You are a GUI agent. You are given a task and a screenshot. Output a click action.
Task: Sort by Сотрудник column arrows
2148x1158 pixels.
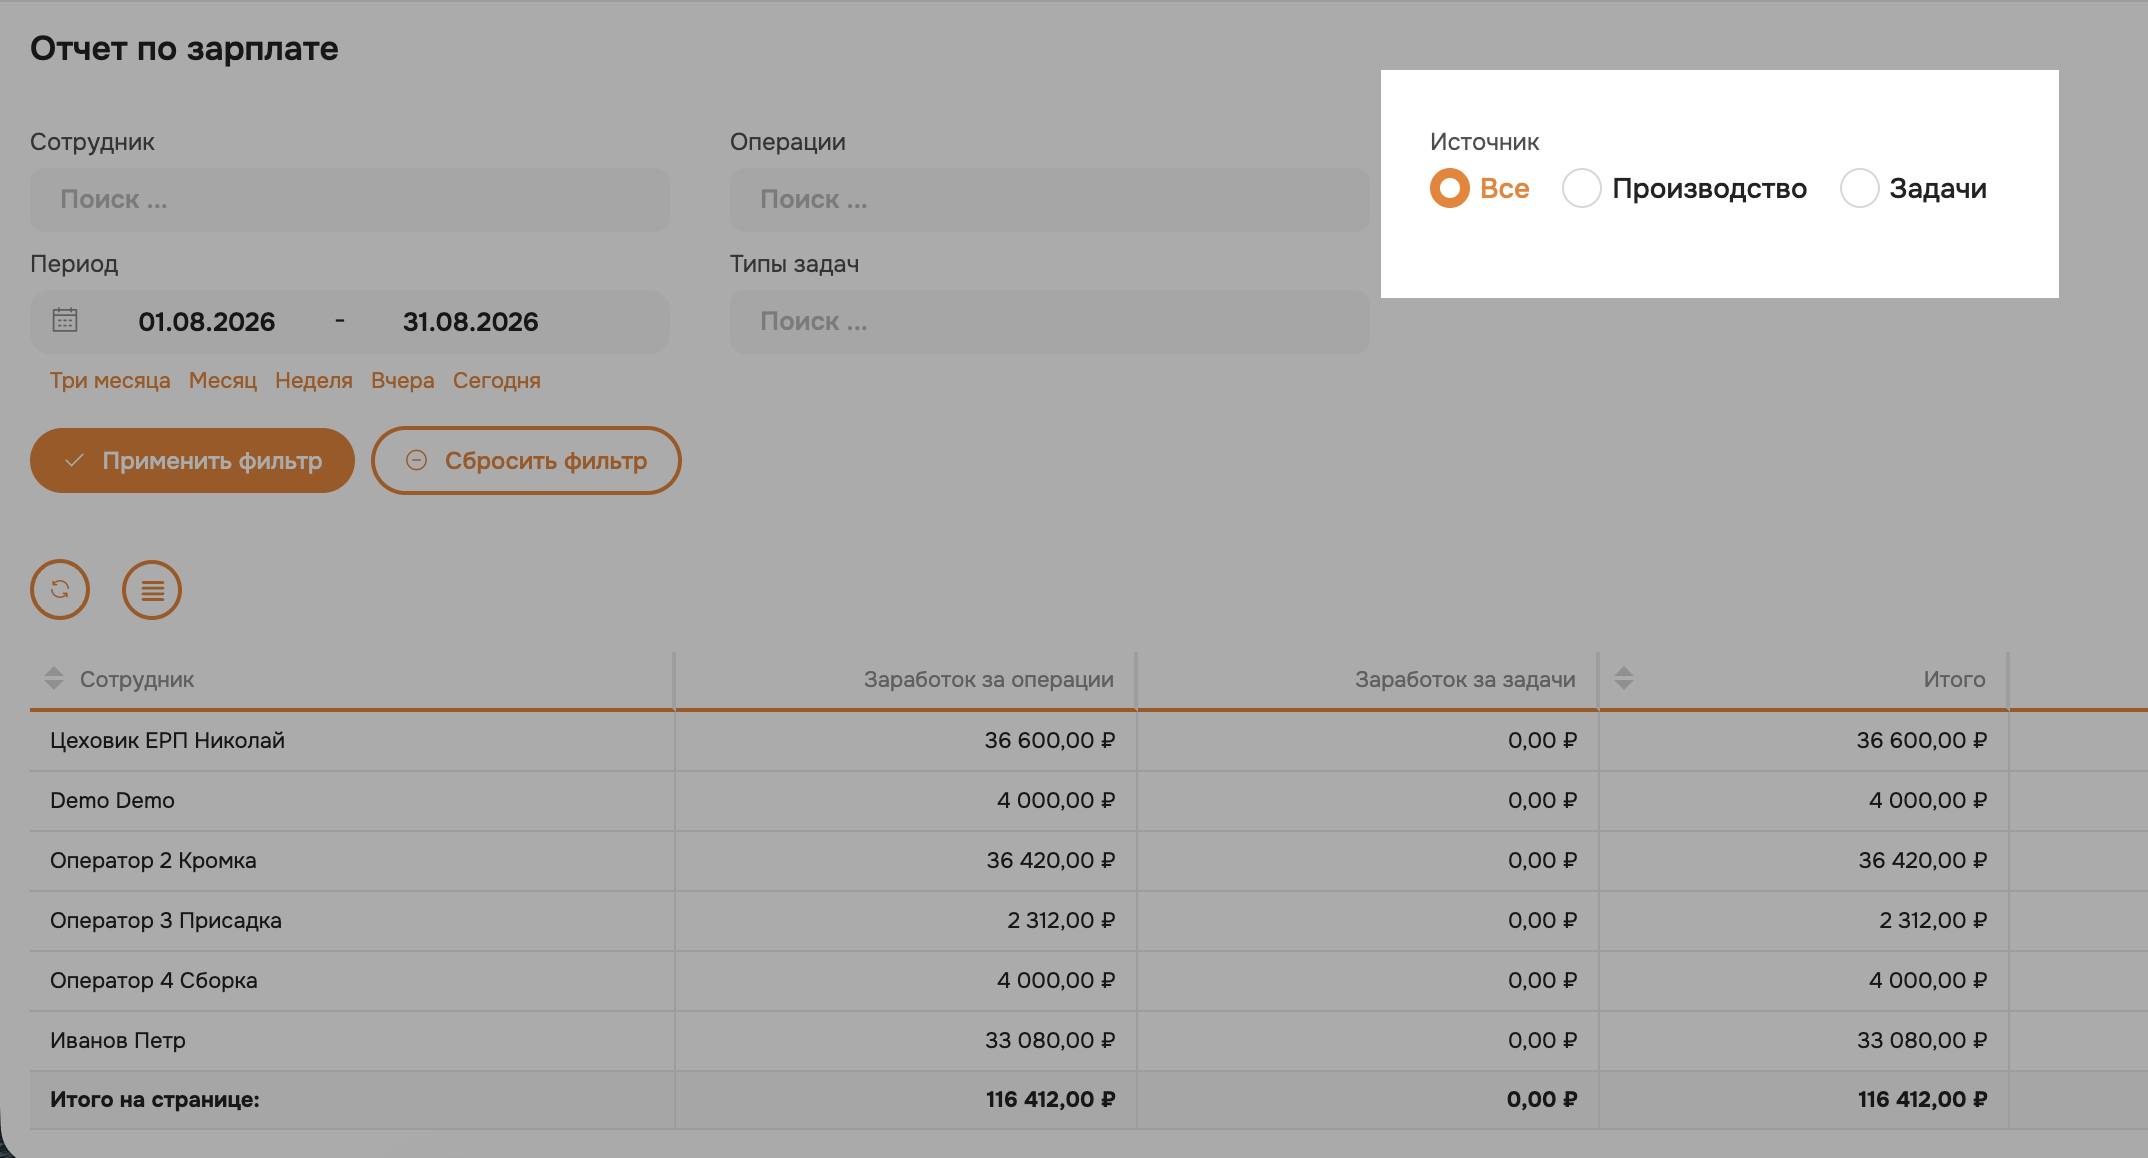tap(54, 678)
